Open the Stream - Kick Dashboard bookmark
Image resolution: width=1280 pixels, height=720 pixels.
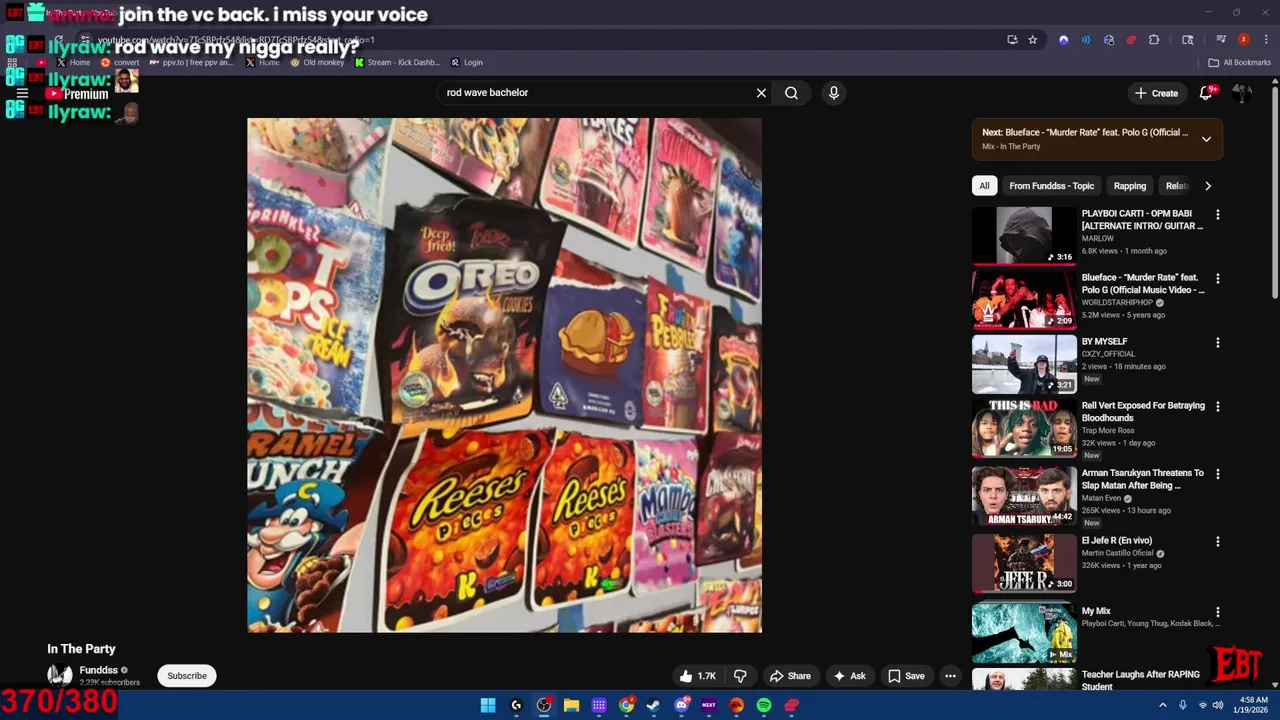397,62
